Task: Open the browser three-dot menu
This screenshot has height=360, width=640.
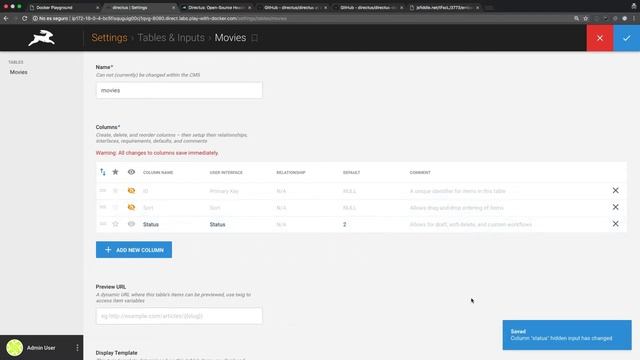Action: click(x=634, y=18)
